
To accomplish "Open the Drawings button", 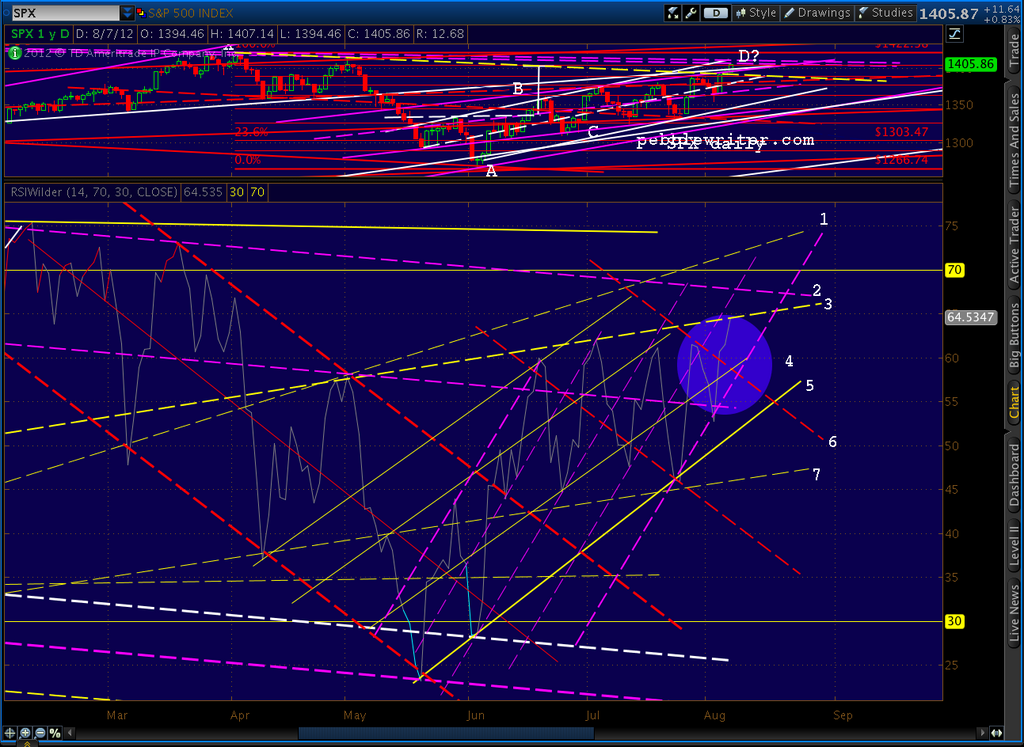I will click(817, 13).
